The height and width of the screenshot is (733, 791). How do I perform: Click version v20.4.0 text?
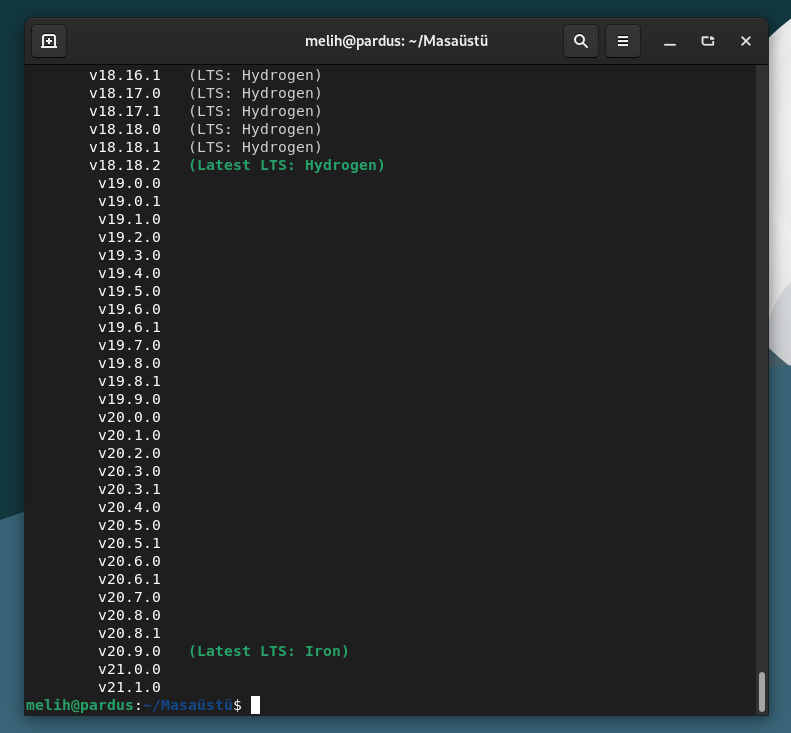(130, 507)
